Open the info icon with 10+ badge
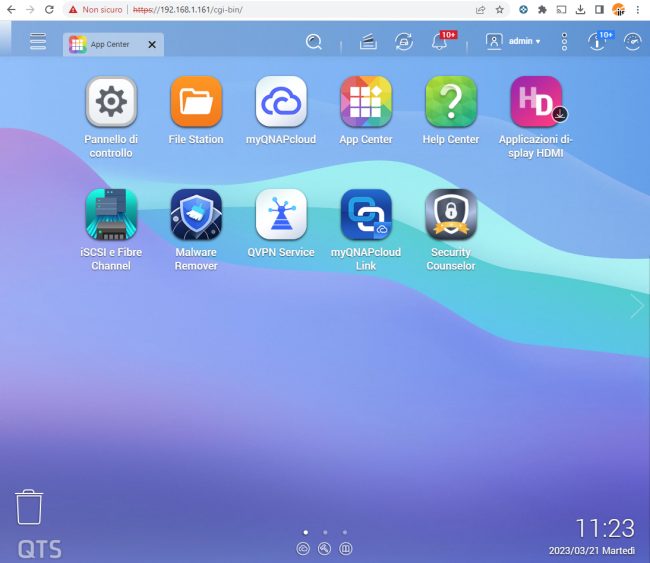Screen dimensions: 650x563 tap(597, 42)
